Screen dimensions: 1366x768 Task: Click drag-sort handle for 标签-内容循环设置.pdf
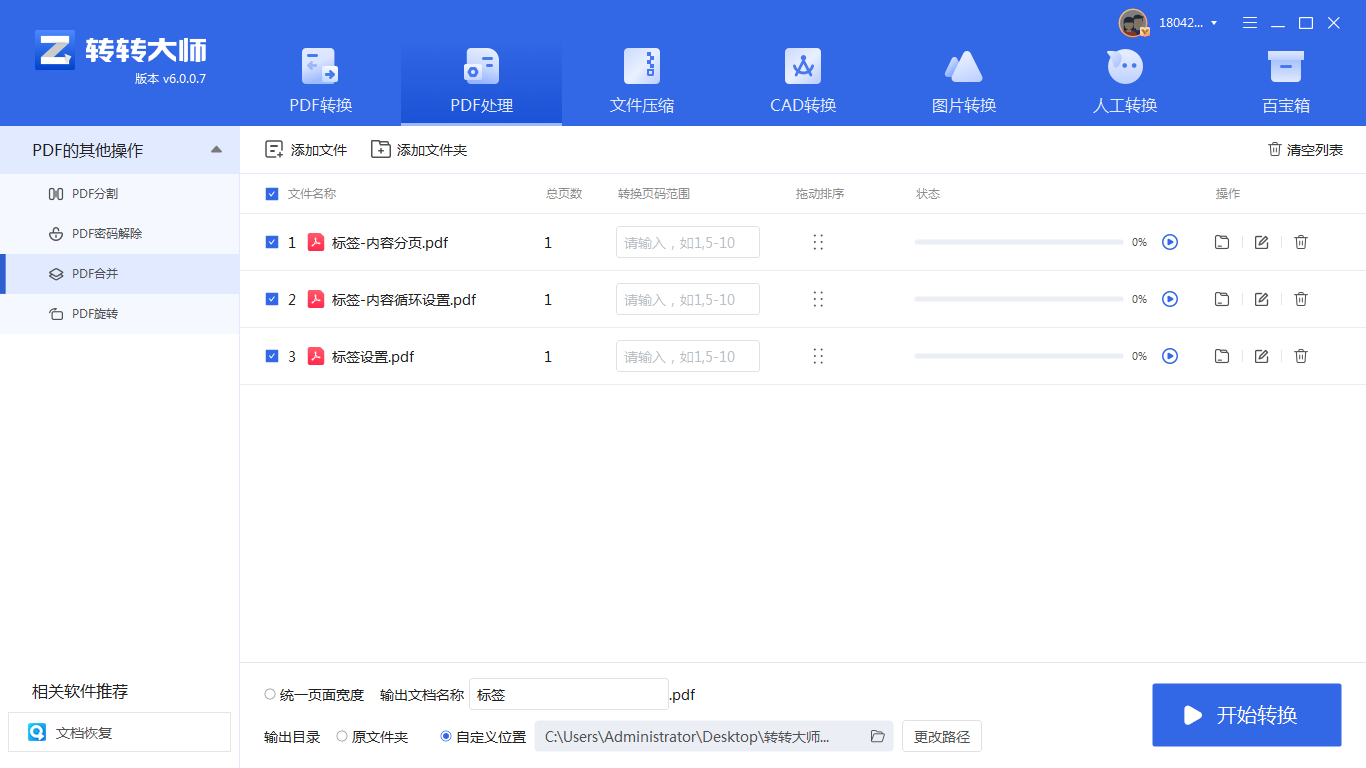[x=818, y=299]
